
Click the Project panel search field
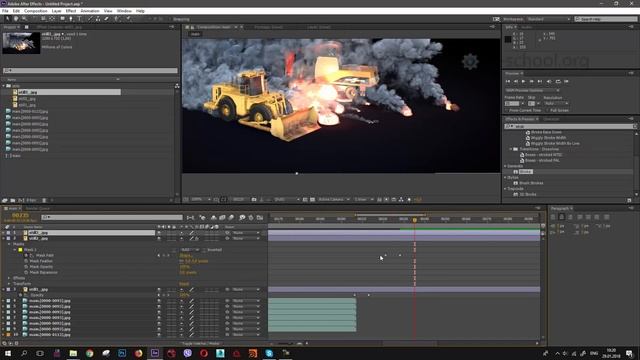point(90,71)
